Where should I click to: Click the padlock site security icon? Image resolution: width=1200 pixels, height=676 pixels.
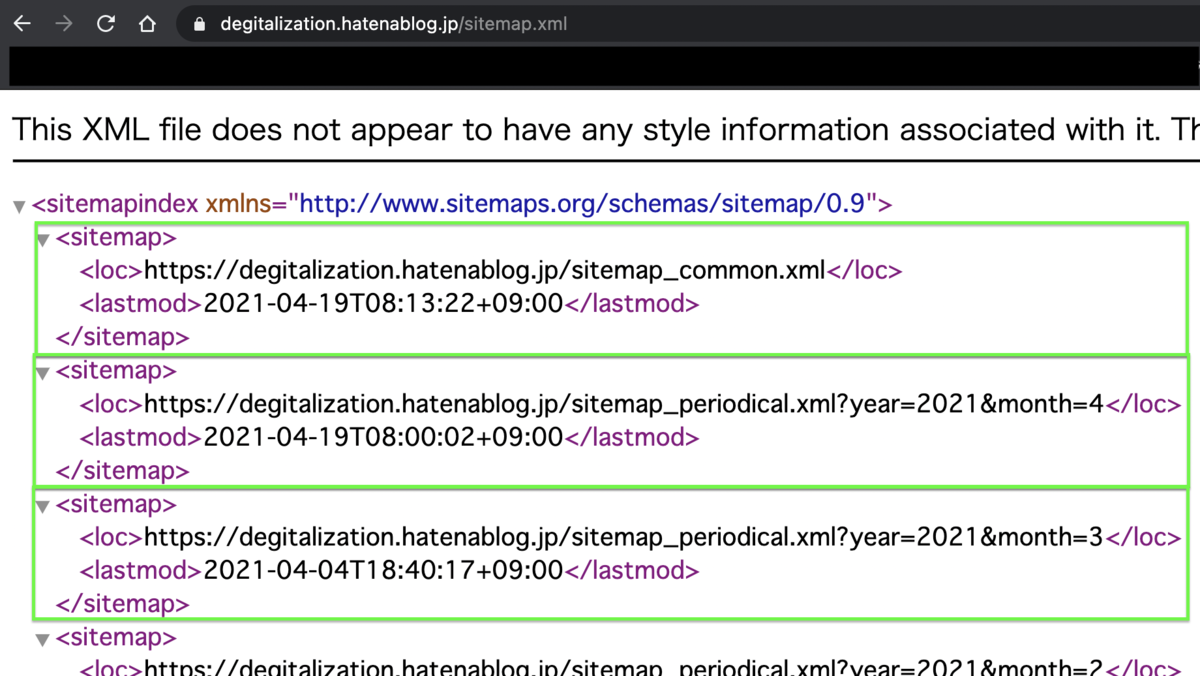(x=199, y=24)
